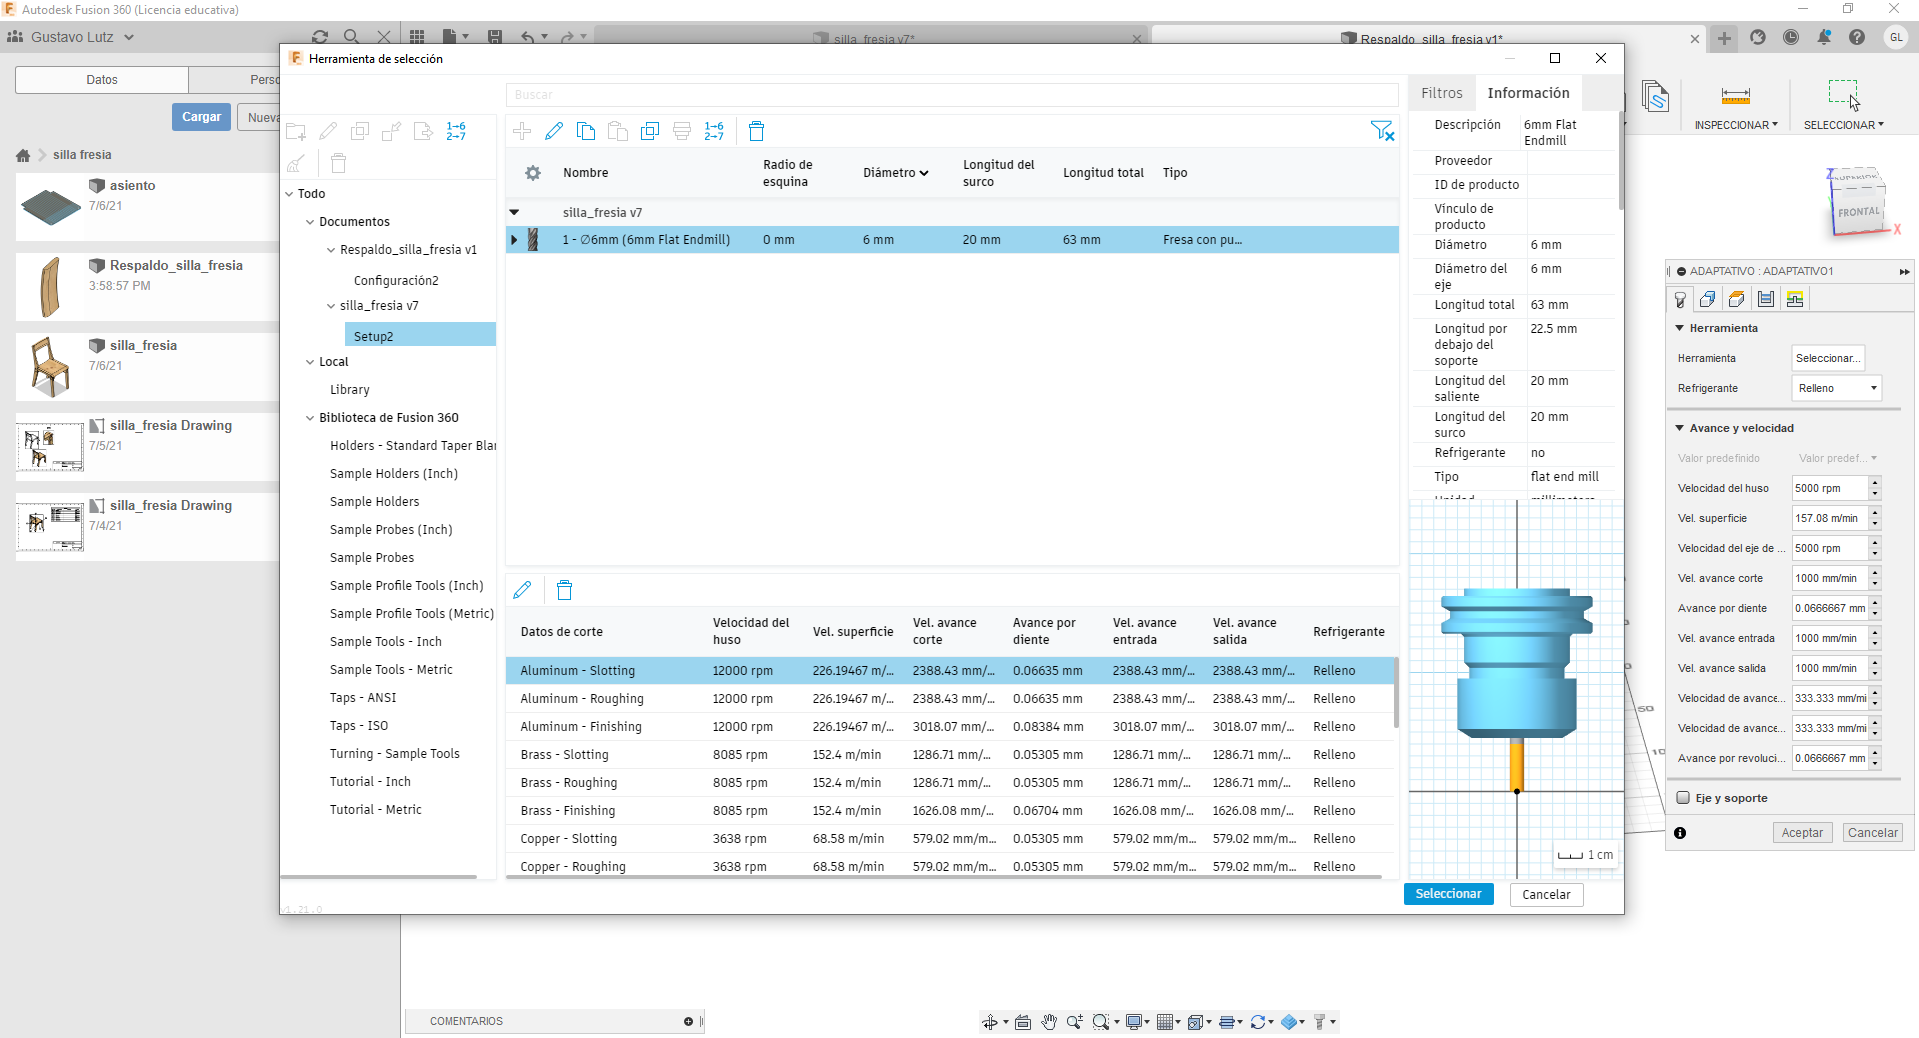The width and height of the screenshot is (1919, 1038).
Task: Collapse the Avance y velocidad section
Action: tap(1680, 428)
